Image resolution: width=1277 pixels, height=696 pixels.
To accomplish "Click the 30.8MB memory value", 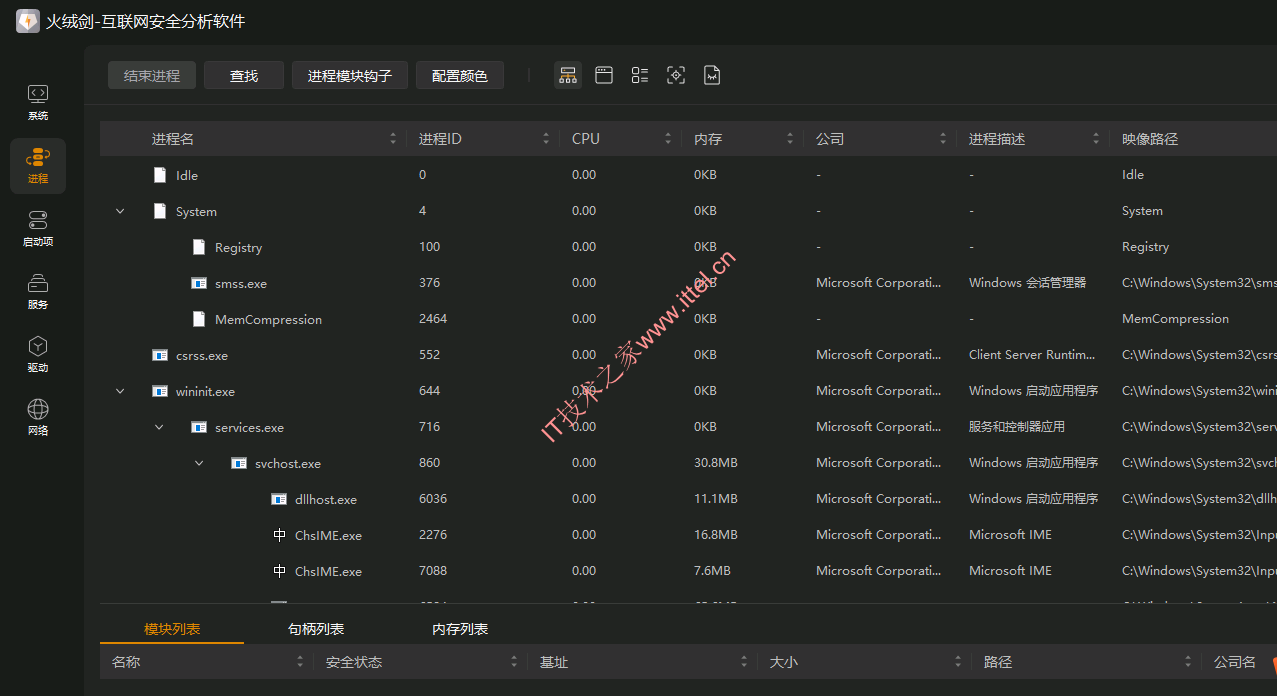I will [716, 463].
